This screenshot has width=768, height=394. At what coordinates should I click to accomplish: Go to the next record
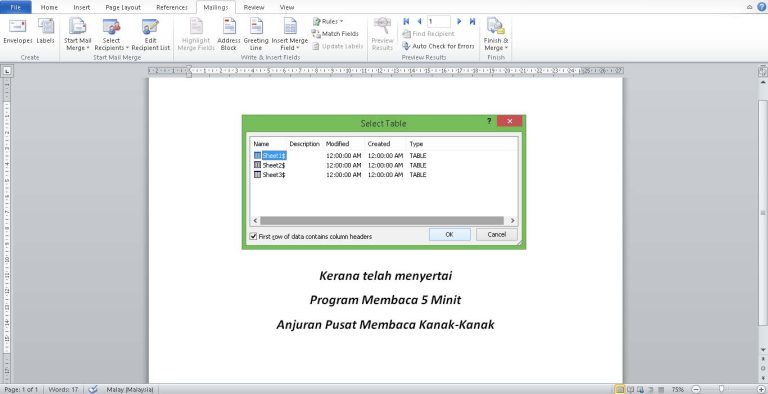459,22
